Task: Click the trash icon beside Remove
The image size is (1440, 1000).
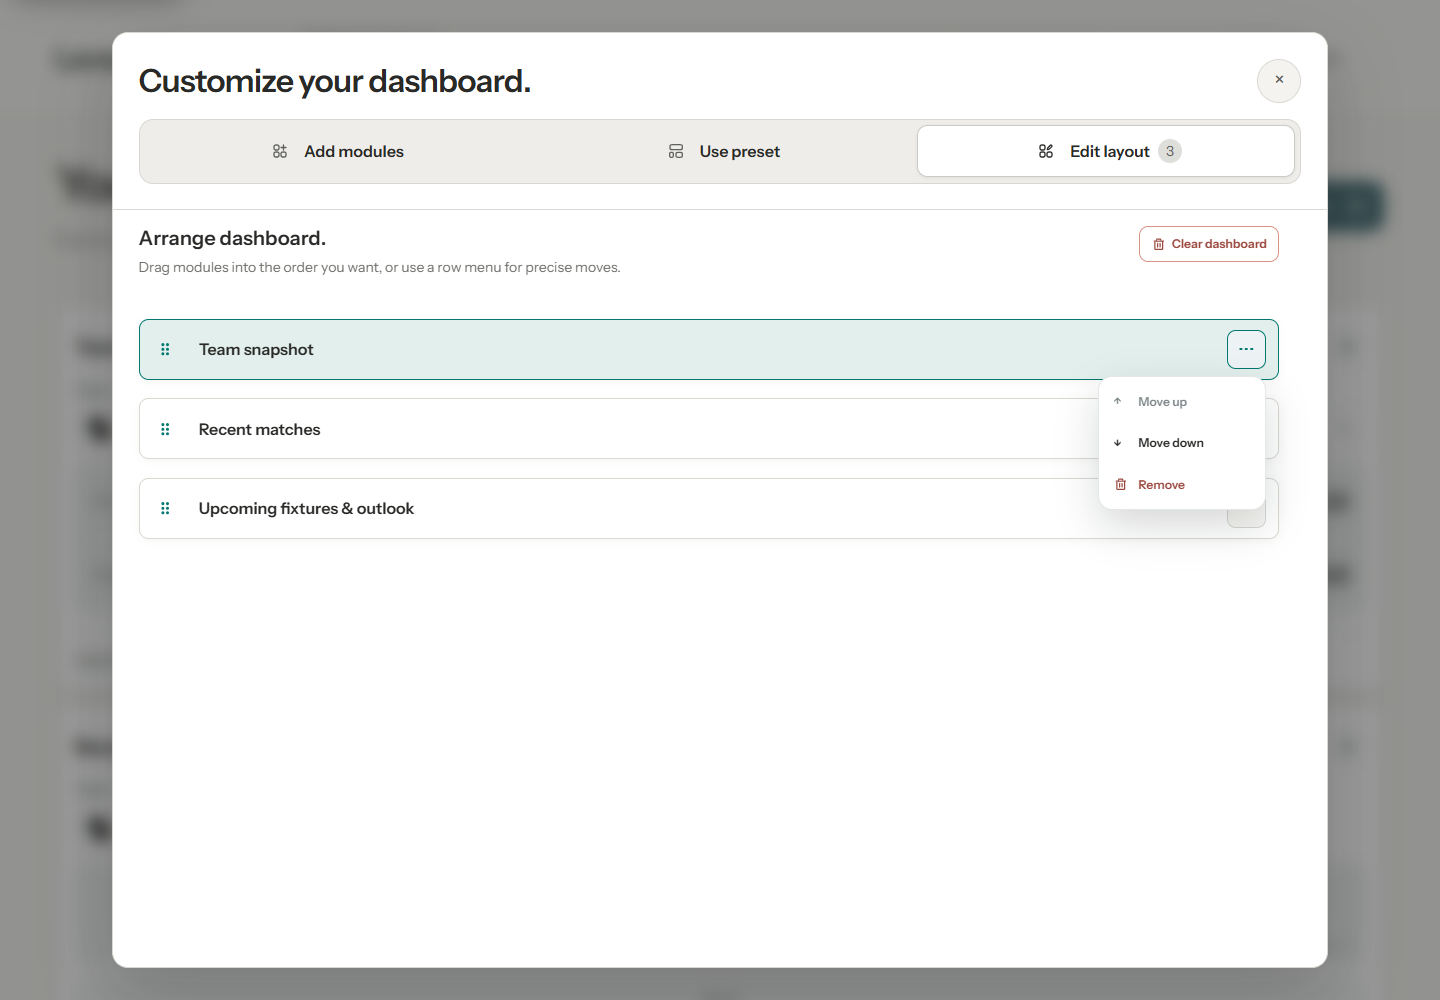Action: (x=1121, y=484)
